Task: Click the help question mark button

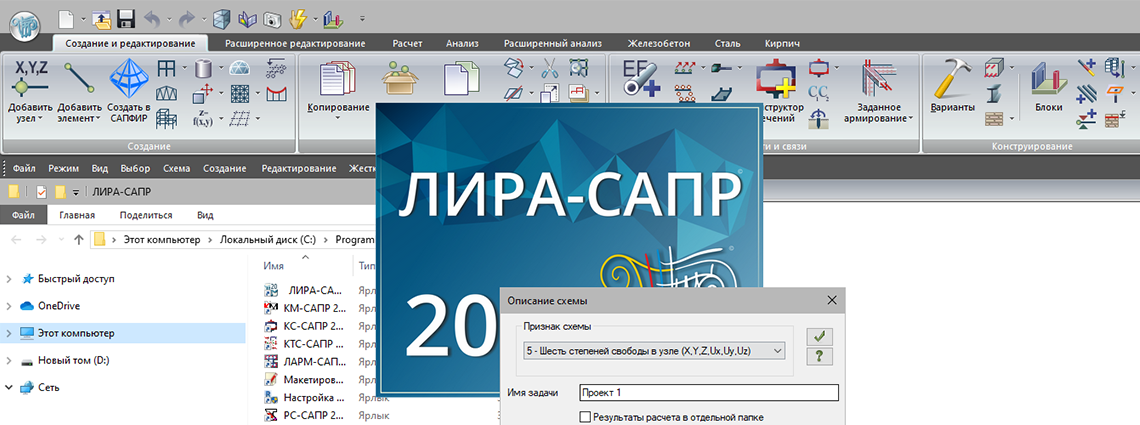Action: coord(820,357)
